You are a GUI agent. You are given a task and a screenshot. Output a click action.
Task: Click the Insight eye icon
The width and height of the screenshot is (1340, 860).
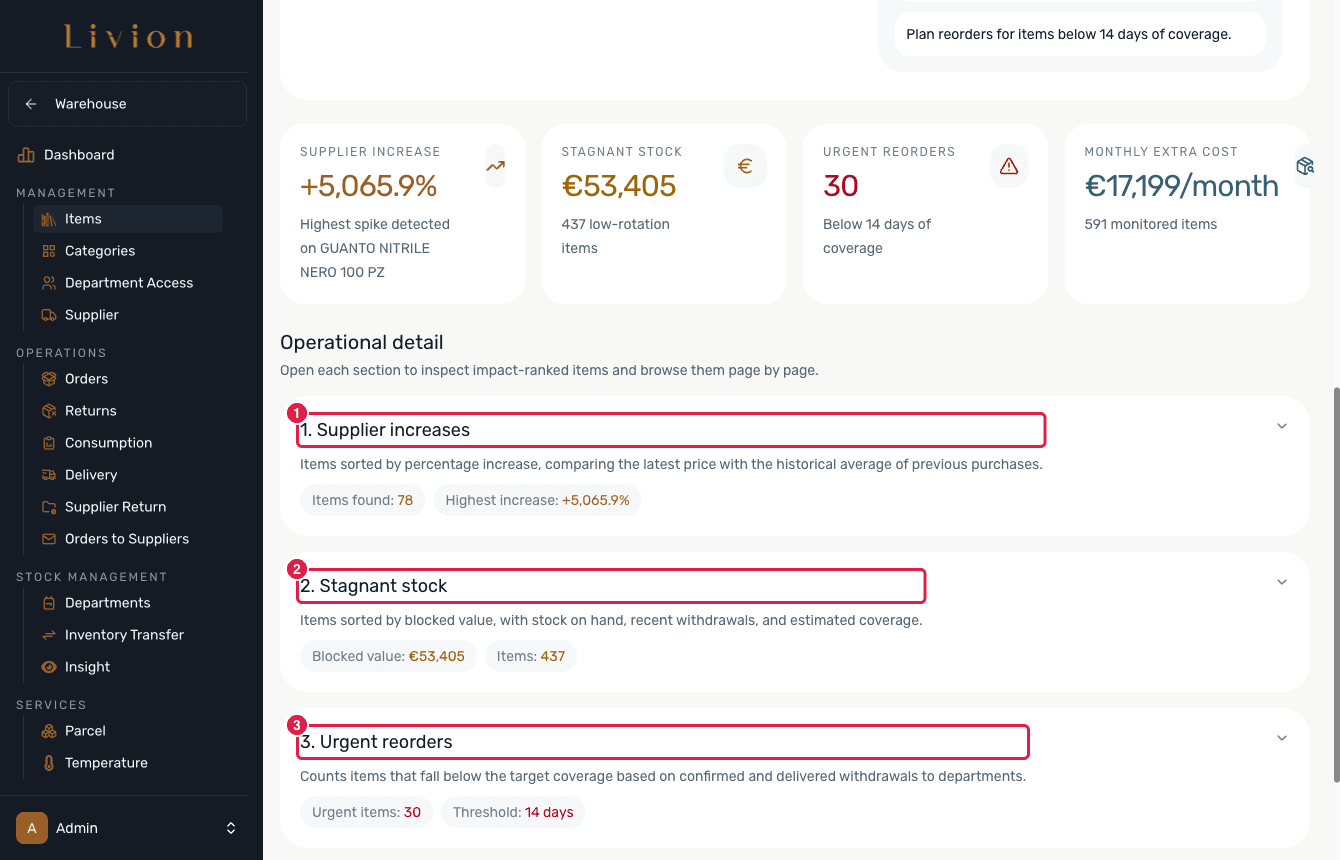[49, 667]
